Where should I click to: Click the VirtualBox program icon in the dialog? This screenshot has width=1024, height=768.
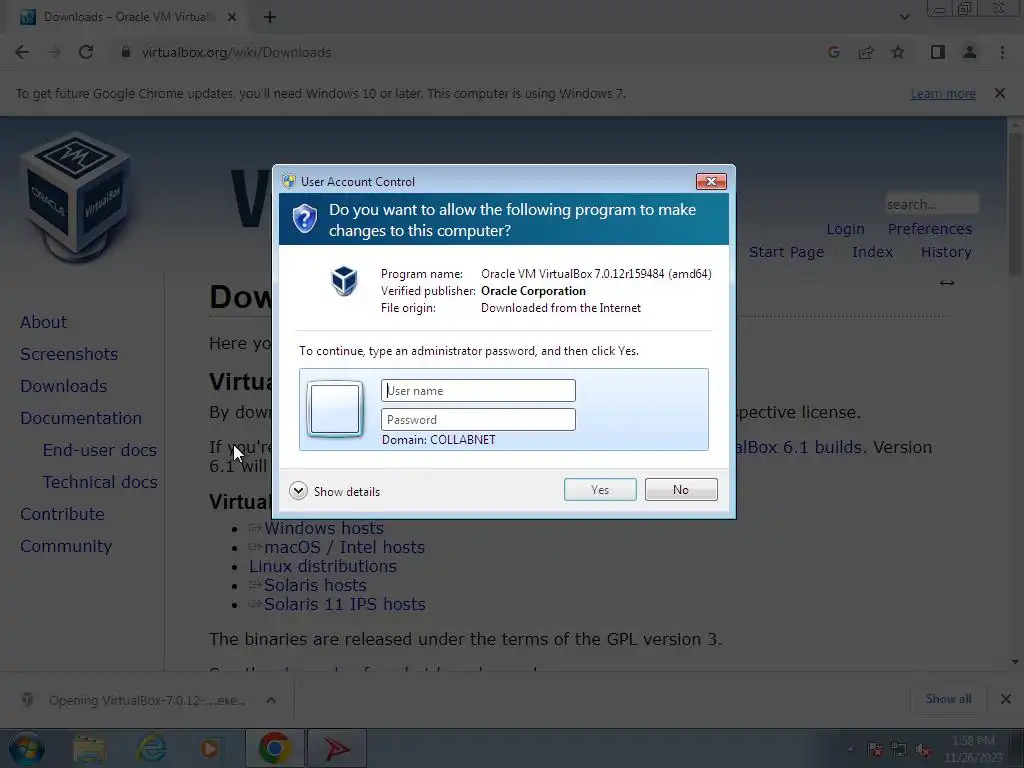point(344,281)
